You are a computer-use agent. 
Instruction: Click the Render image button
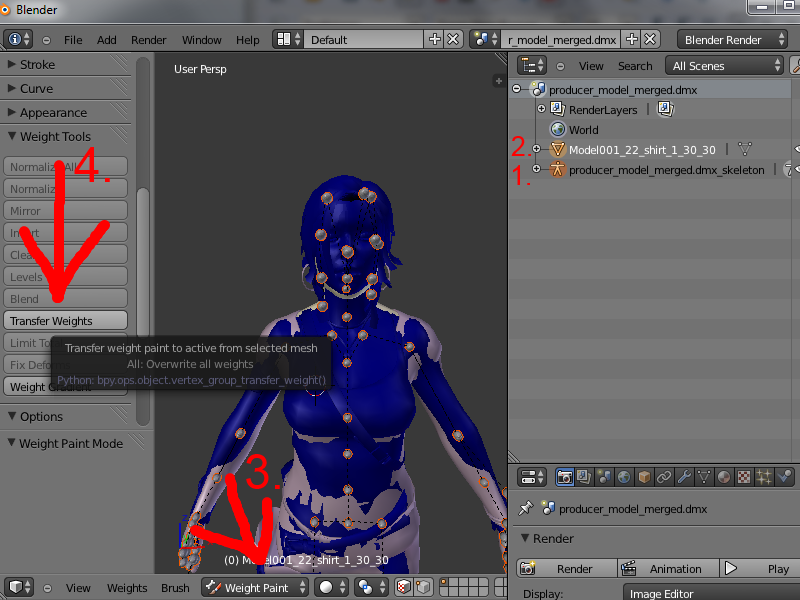tap(566, 568)
